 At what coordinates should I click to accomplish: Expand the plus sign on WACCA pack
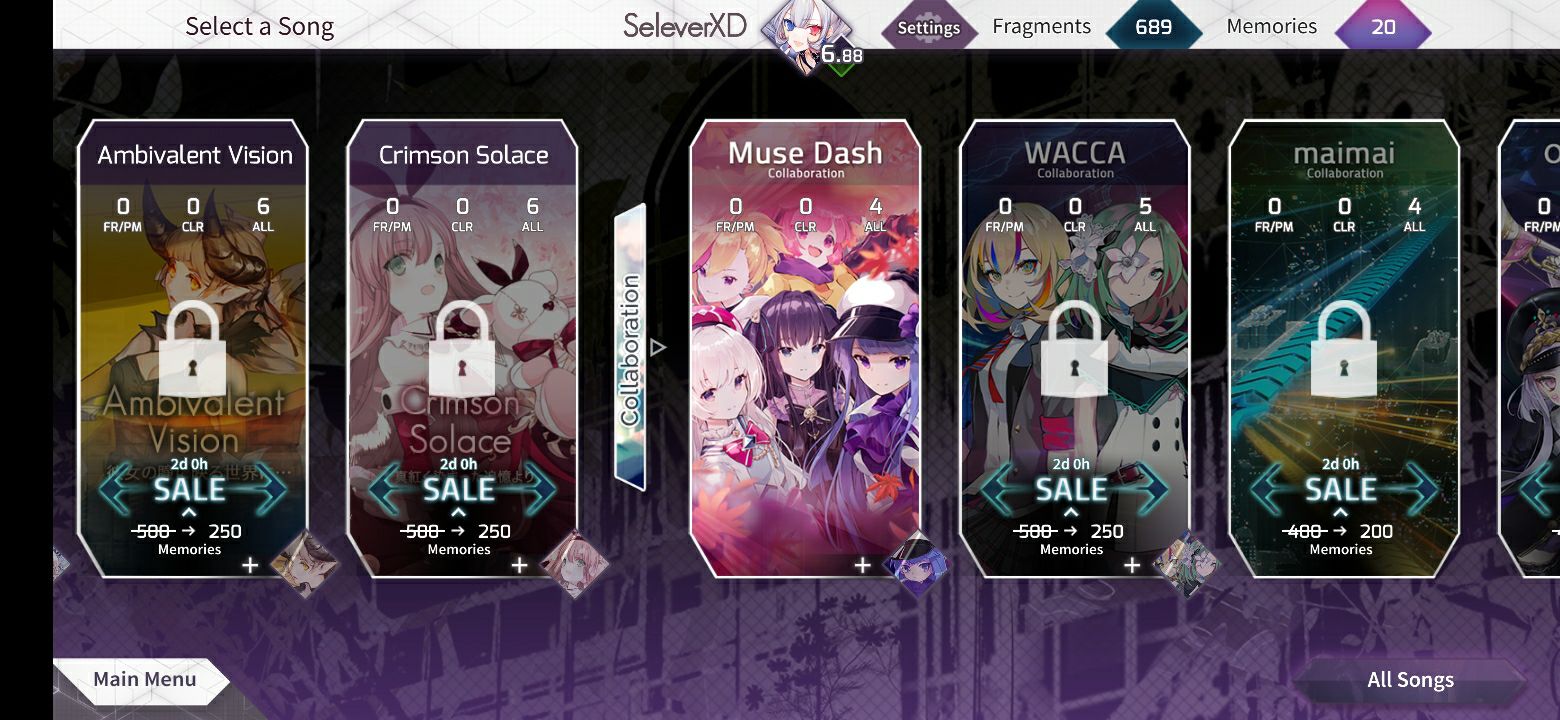coord(1132,566)
